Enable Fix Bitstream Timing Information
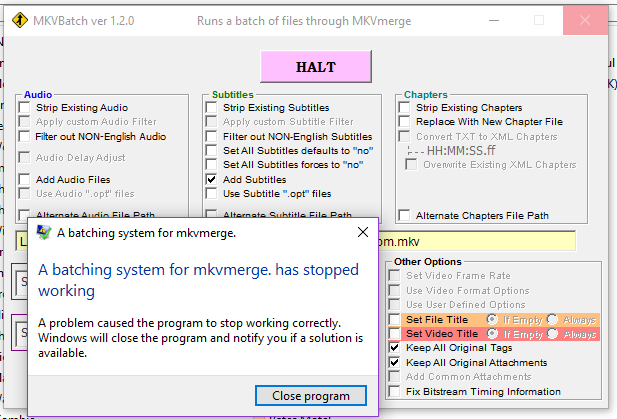The image size is (617, 419). [394, 391]
